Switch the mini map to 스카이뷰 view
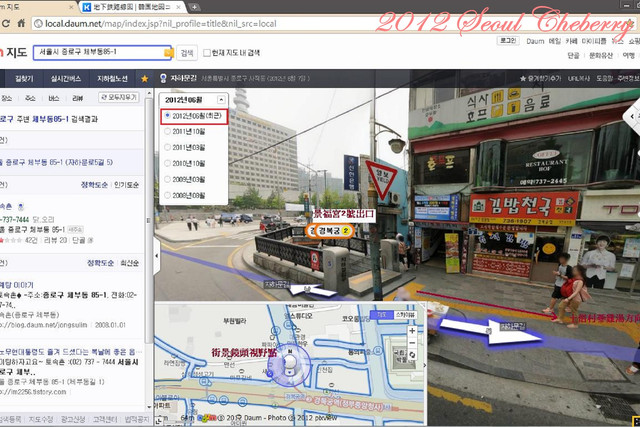This screenshot has width=640, height=427. 405,315
